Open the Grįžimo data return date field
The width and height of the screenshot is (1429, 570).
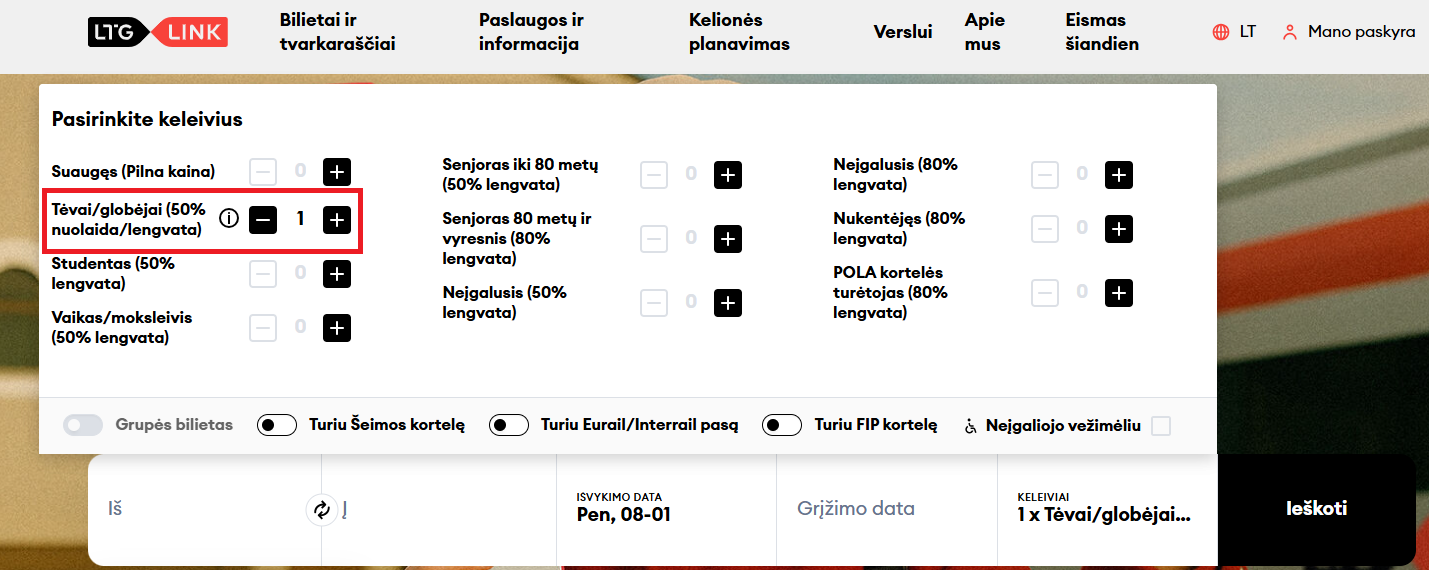(x=885, y=509)
